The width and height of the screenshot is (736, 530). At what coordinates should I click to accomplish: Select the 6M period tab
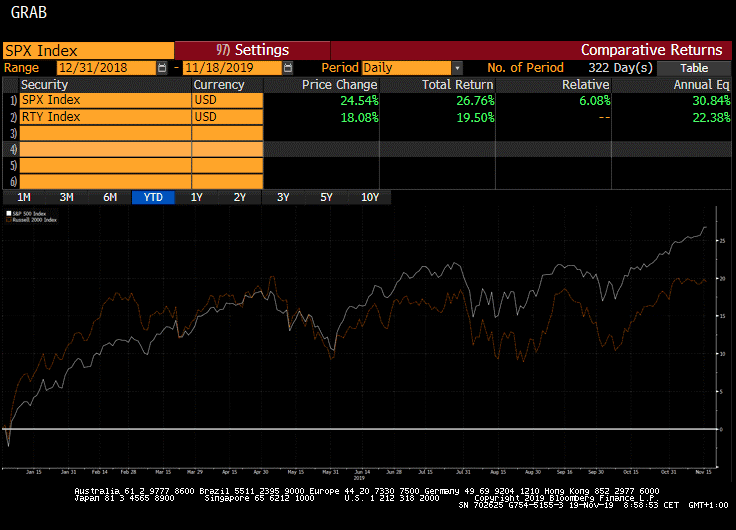110,197
